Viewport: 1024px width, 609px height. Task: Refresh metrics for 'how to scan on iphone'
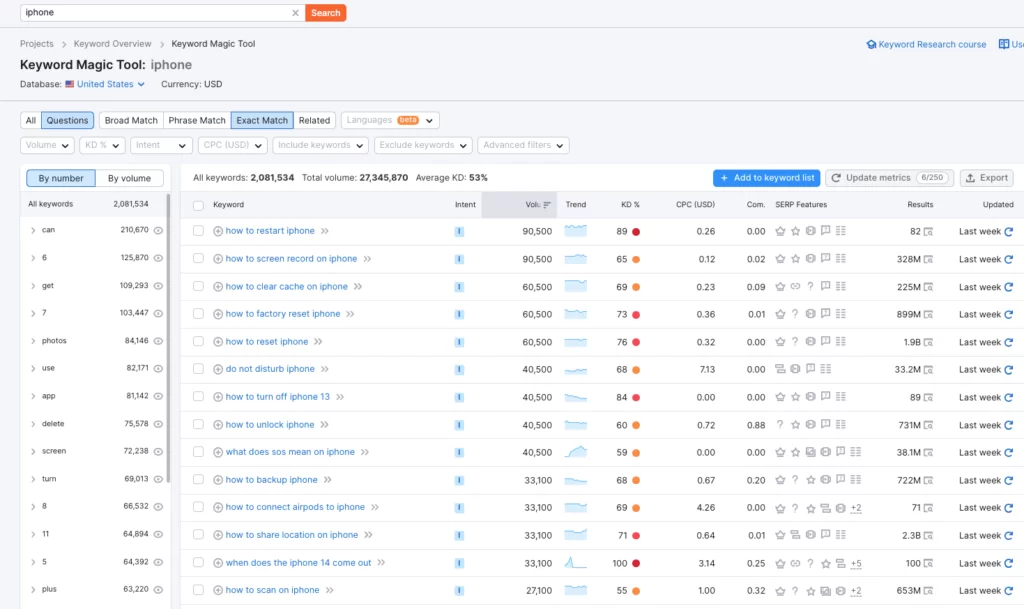coord(1009,591)
